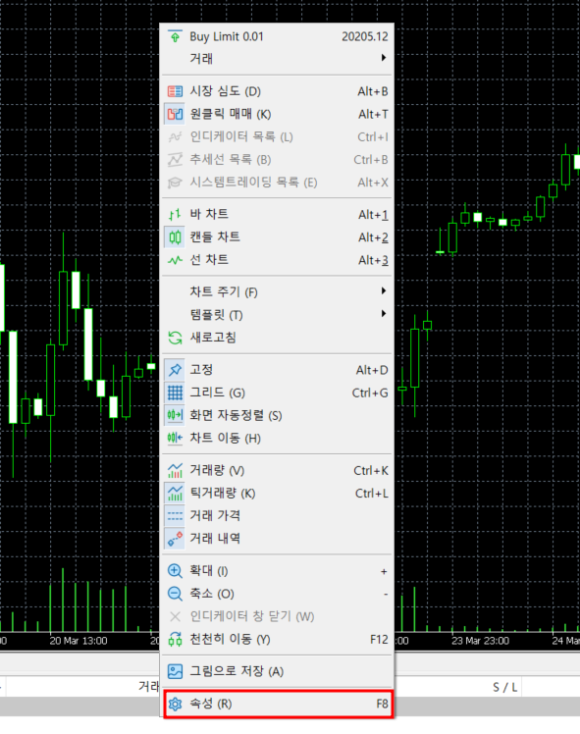Switch to 바 차트 view
Image resolution: width=580 pixels, height=734 pixels.
coord(277,214)
